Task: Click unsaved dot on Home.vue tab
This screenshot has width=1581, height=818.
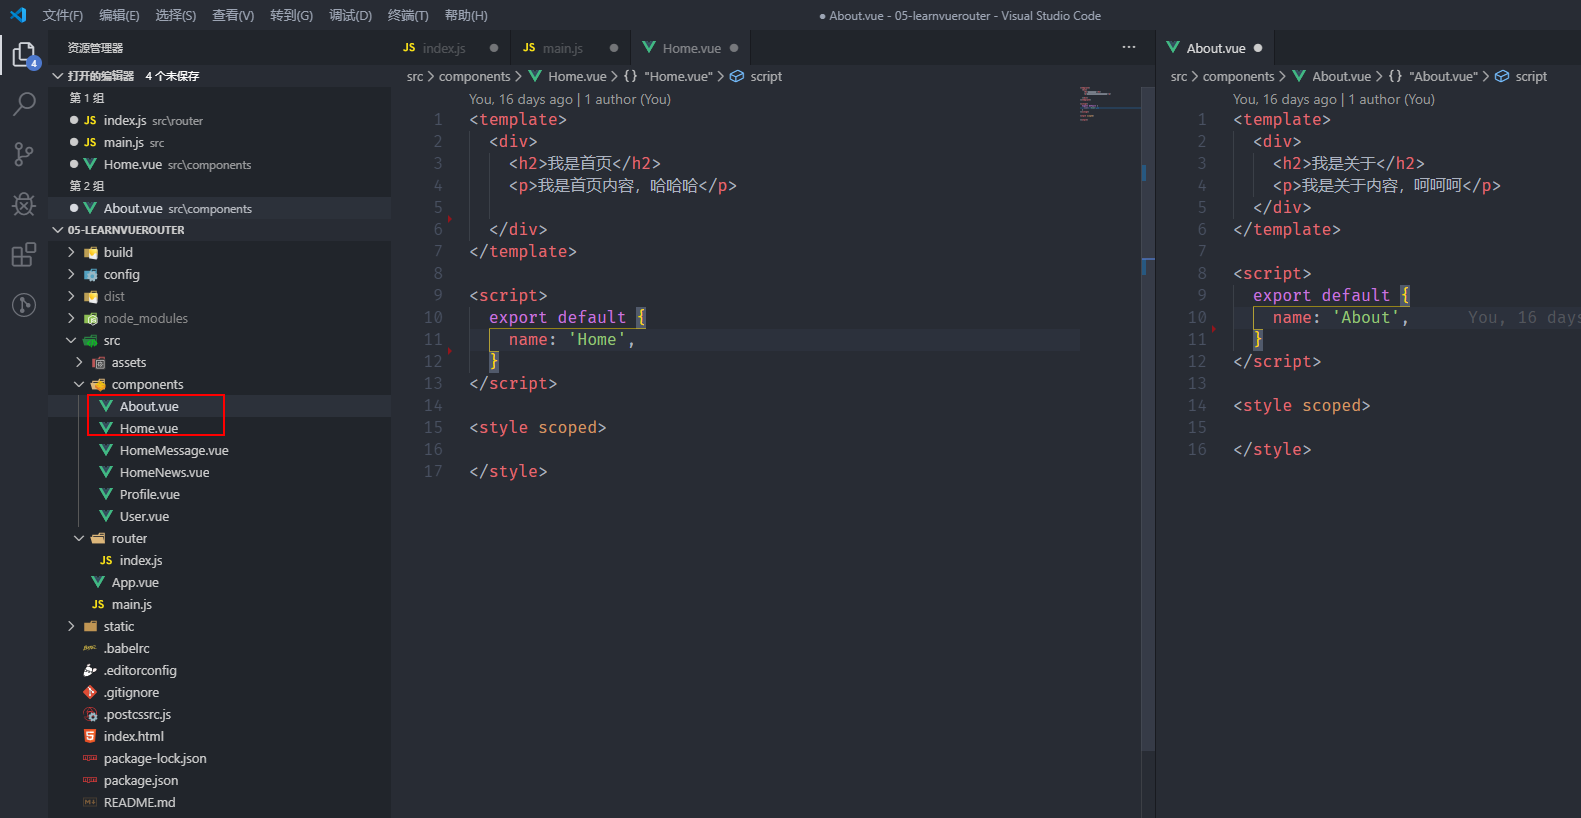Action: (734, 48)
